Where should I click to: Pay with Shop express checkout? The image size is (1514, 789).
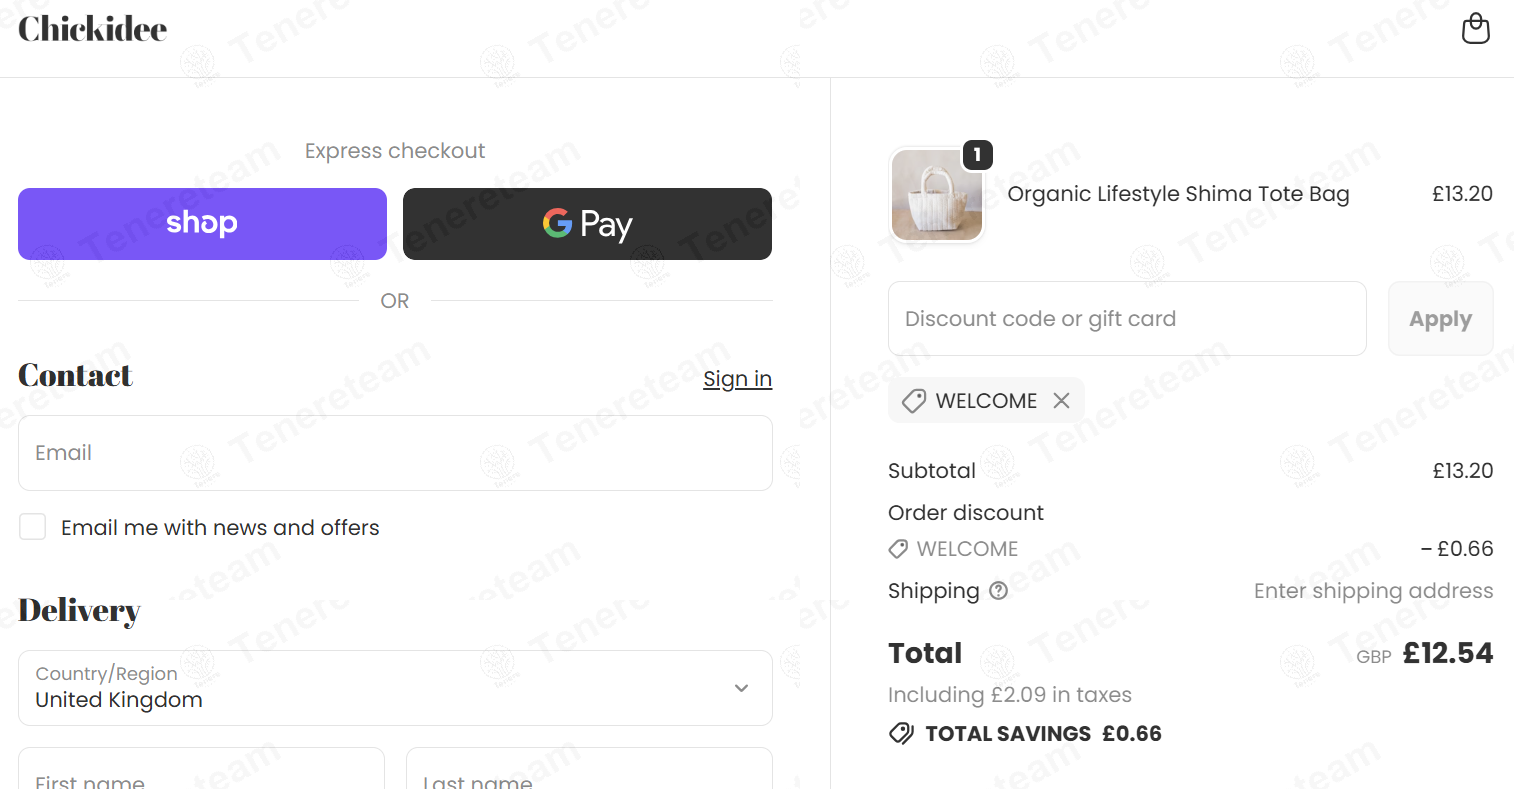202,224
